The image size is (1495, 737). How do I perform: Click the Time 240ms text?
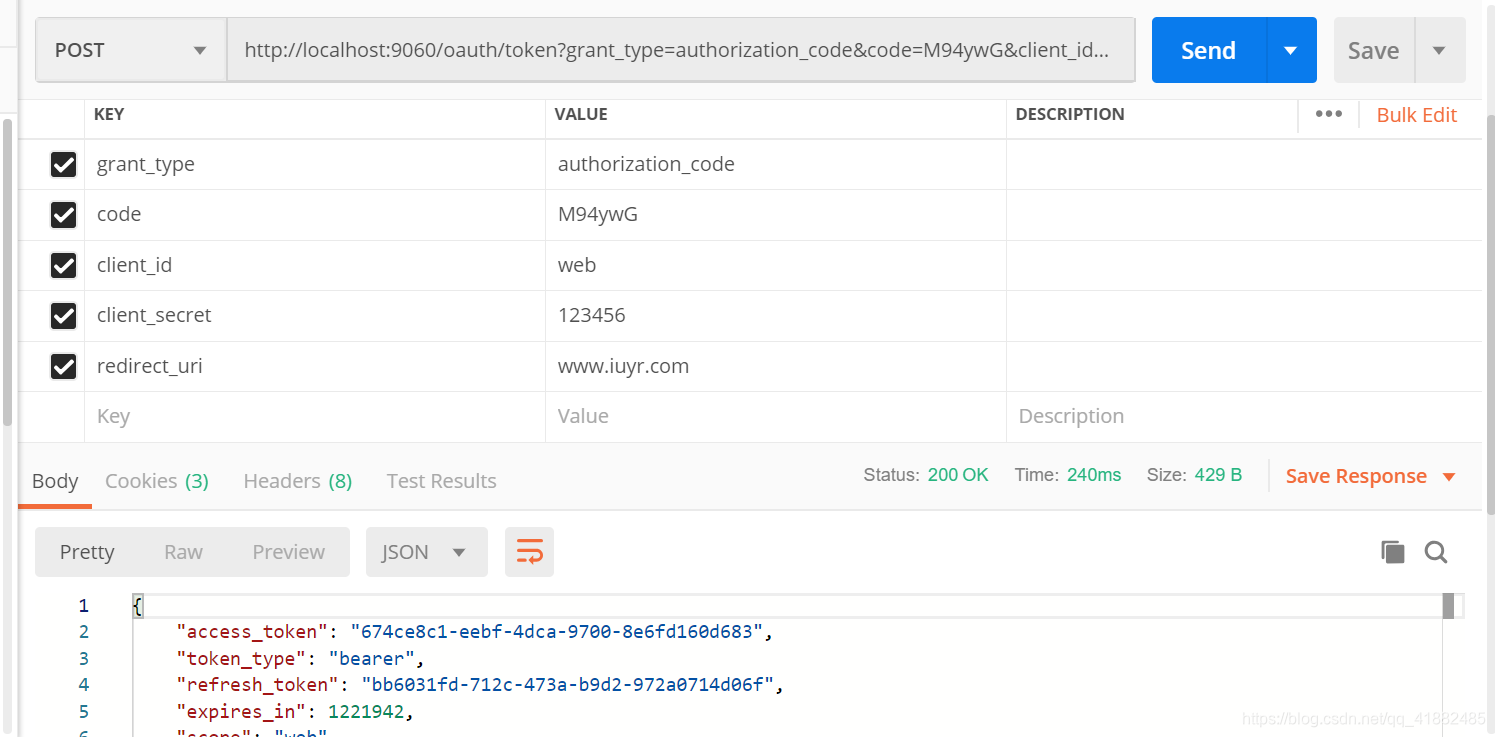tap(1068, 475)
